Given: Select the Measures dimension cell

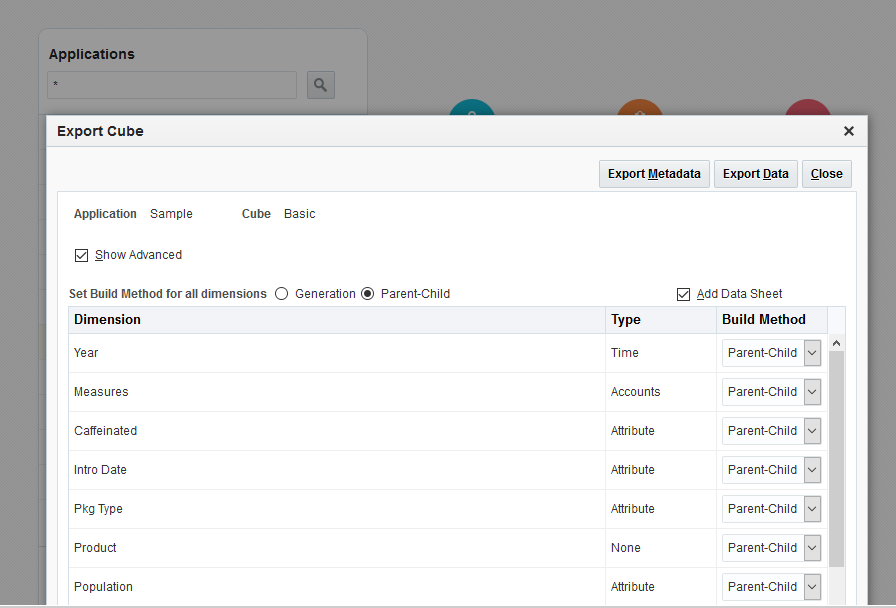Looking at the screenshot, I should click(337, 392).
